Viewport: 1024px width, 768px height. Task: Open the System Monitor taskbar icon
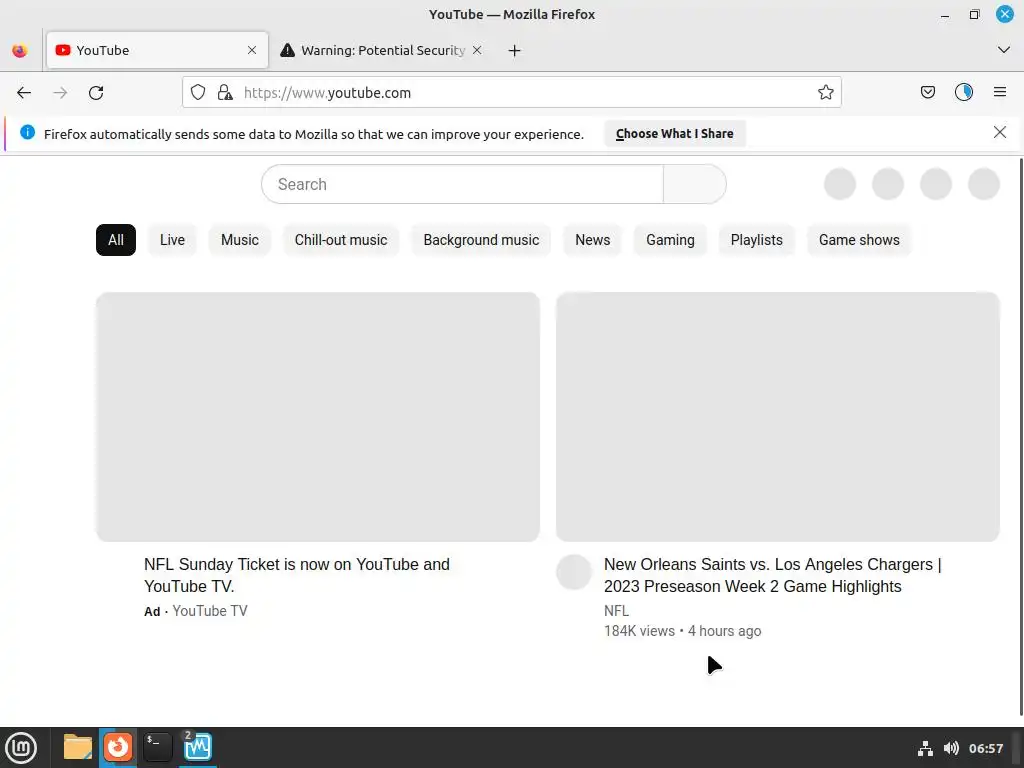point(197,748)
